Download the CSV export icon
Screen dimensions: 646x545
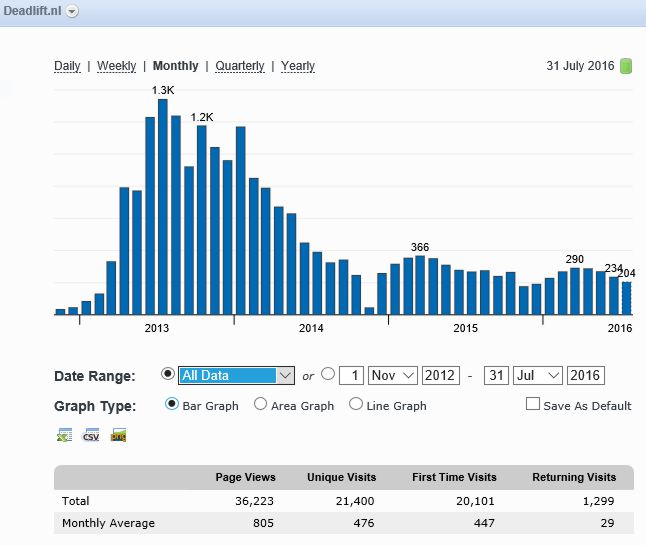tap(91, 435)
